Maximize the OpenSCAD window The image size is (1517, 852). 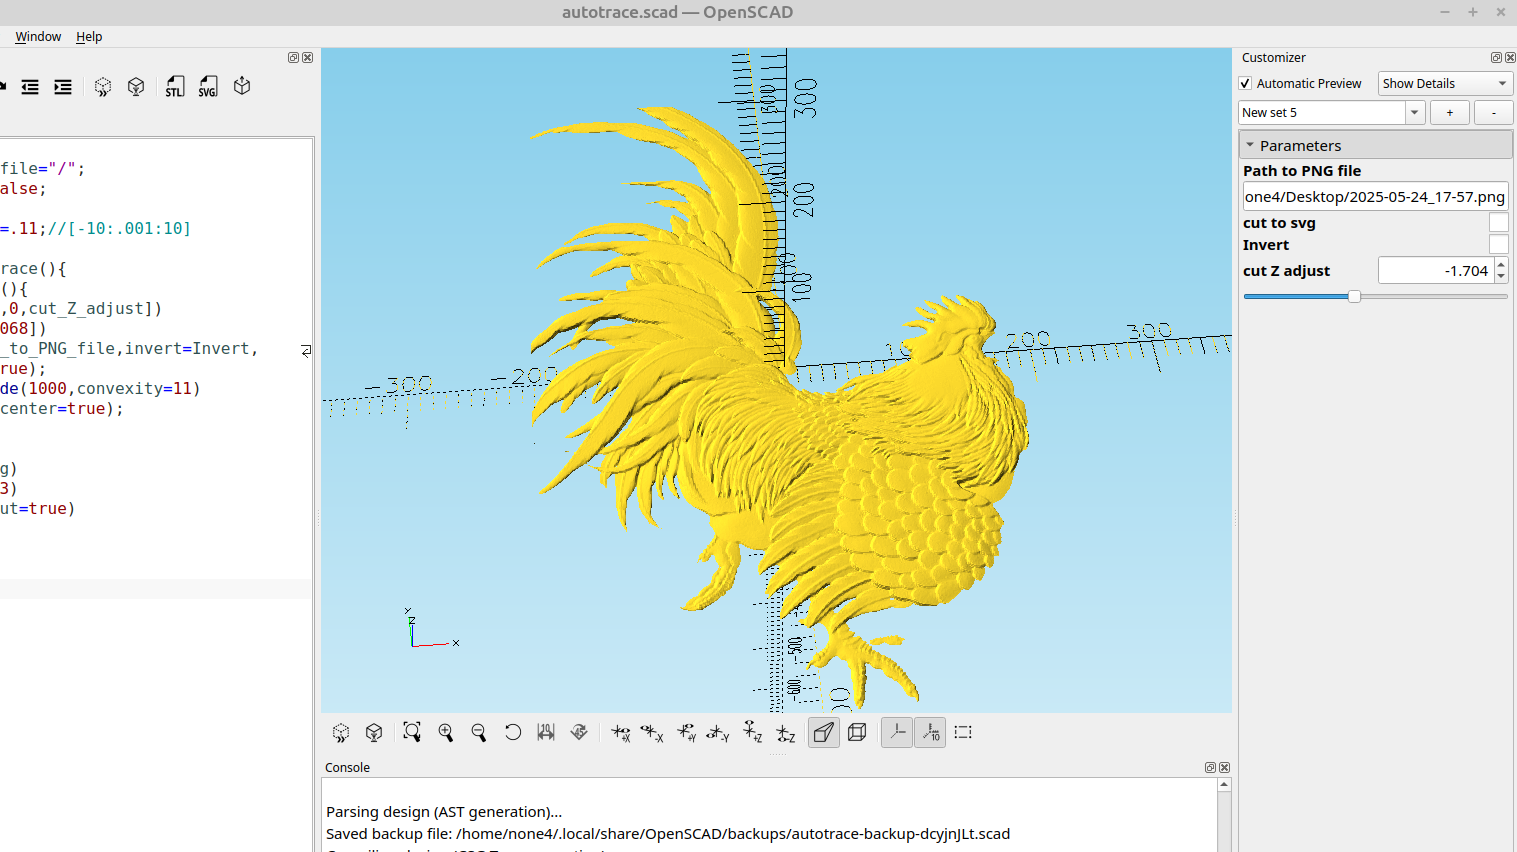click(1472, 12)
